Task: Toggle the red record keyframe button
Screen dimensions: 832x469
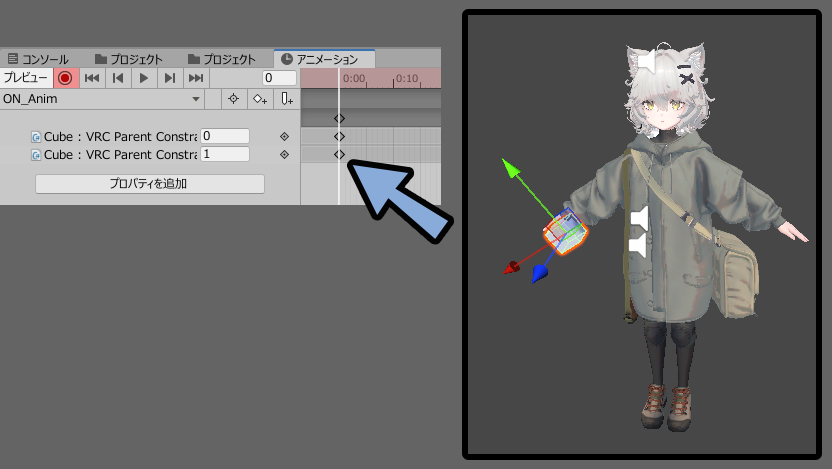Action: click(x=65, y=78)
